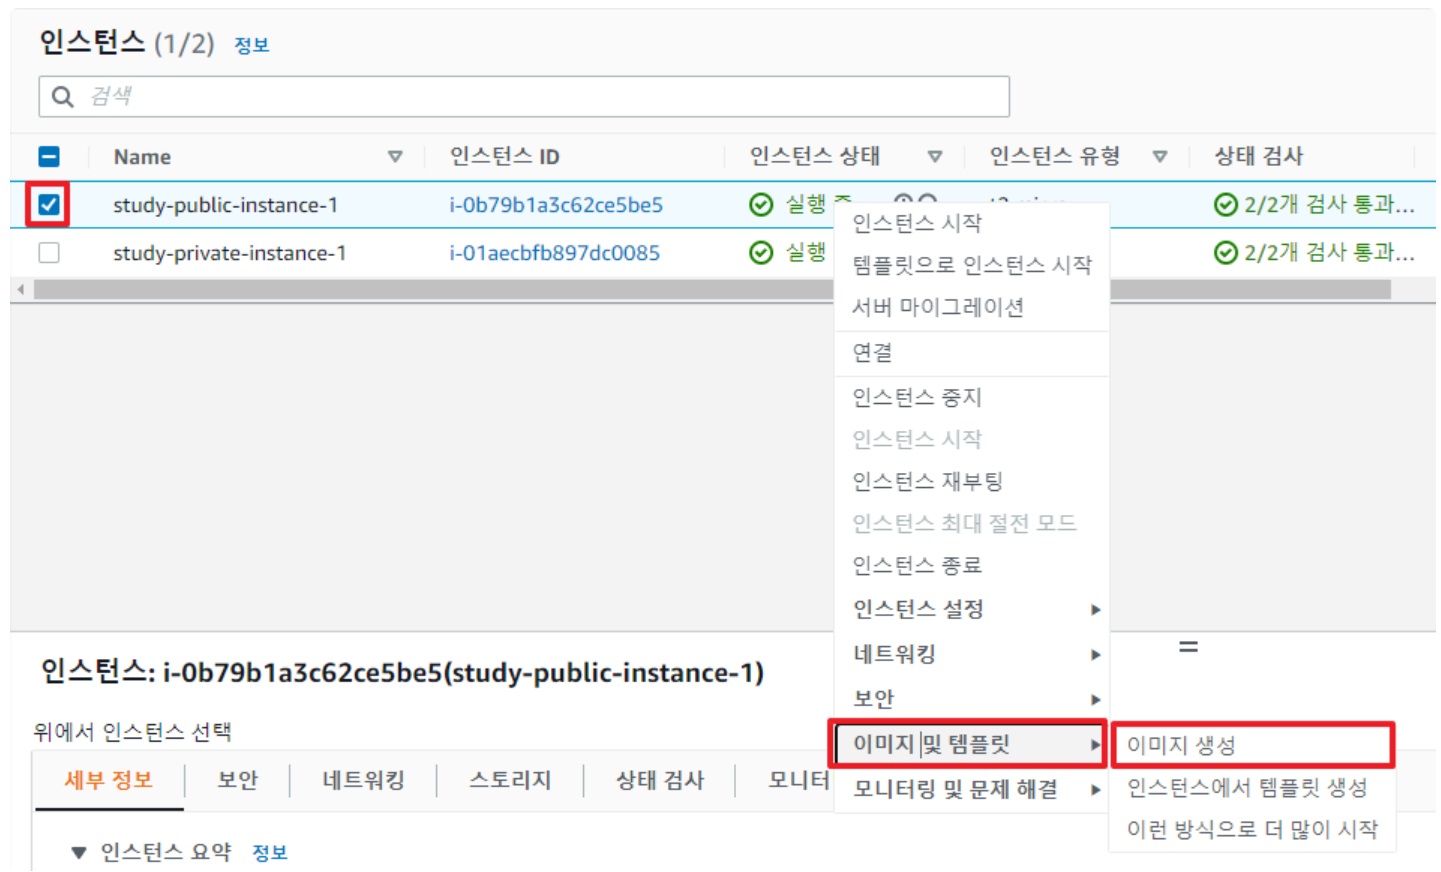This screenshot has height=872, width=1441.
Task: Focus the instance search input field
Action: (x=524, y=97)
